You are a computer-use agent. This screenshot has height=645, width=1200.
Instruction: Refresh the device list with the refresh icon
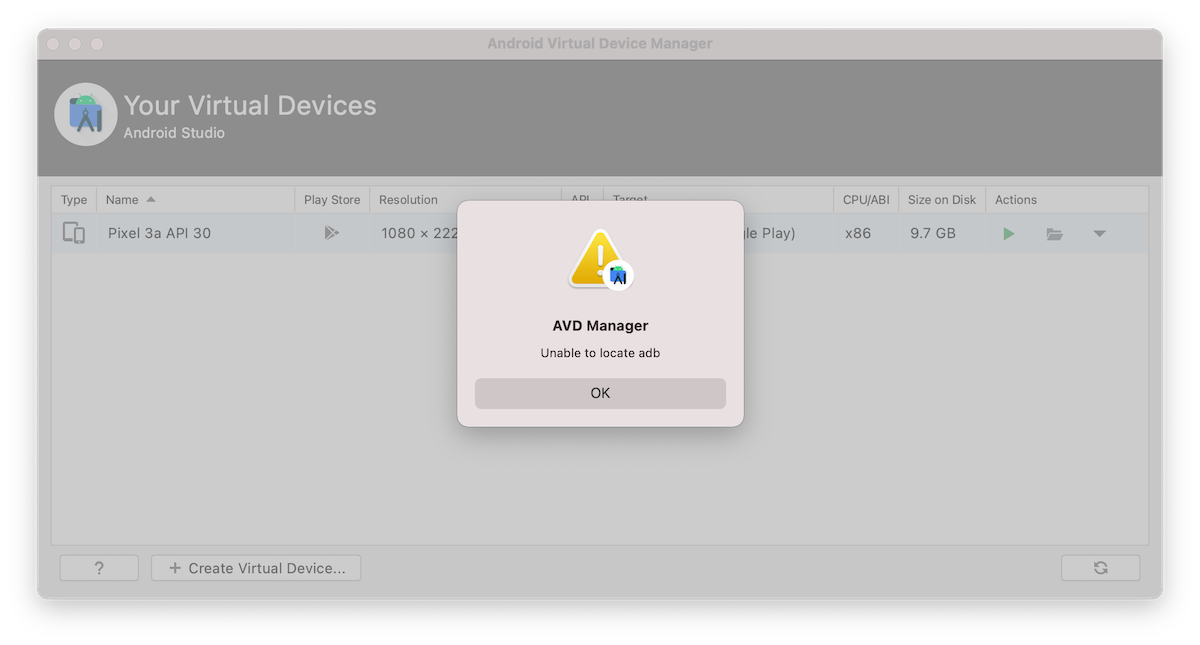1100,568
